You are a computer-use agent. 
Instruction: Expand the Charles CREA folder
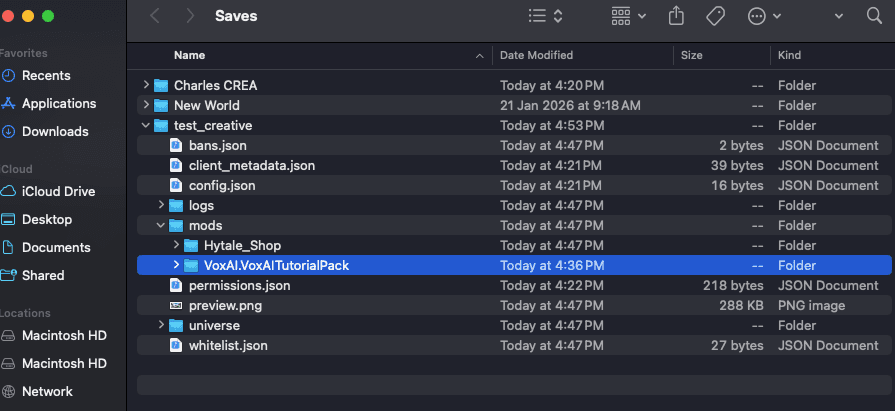[146, 85]
